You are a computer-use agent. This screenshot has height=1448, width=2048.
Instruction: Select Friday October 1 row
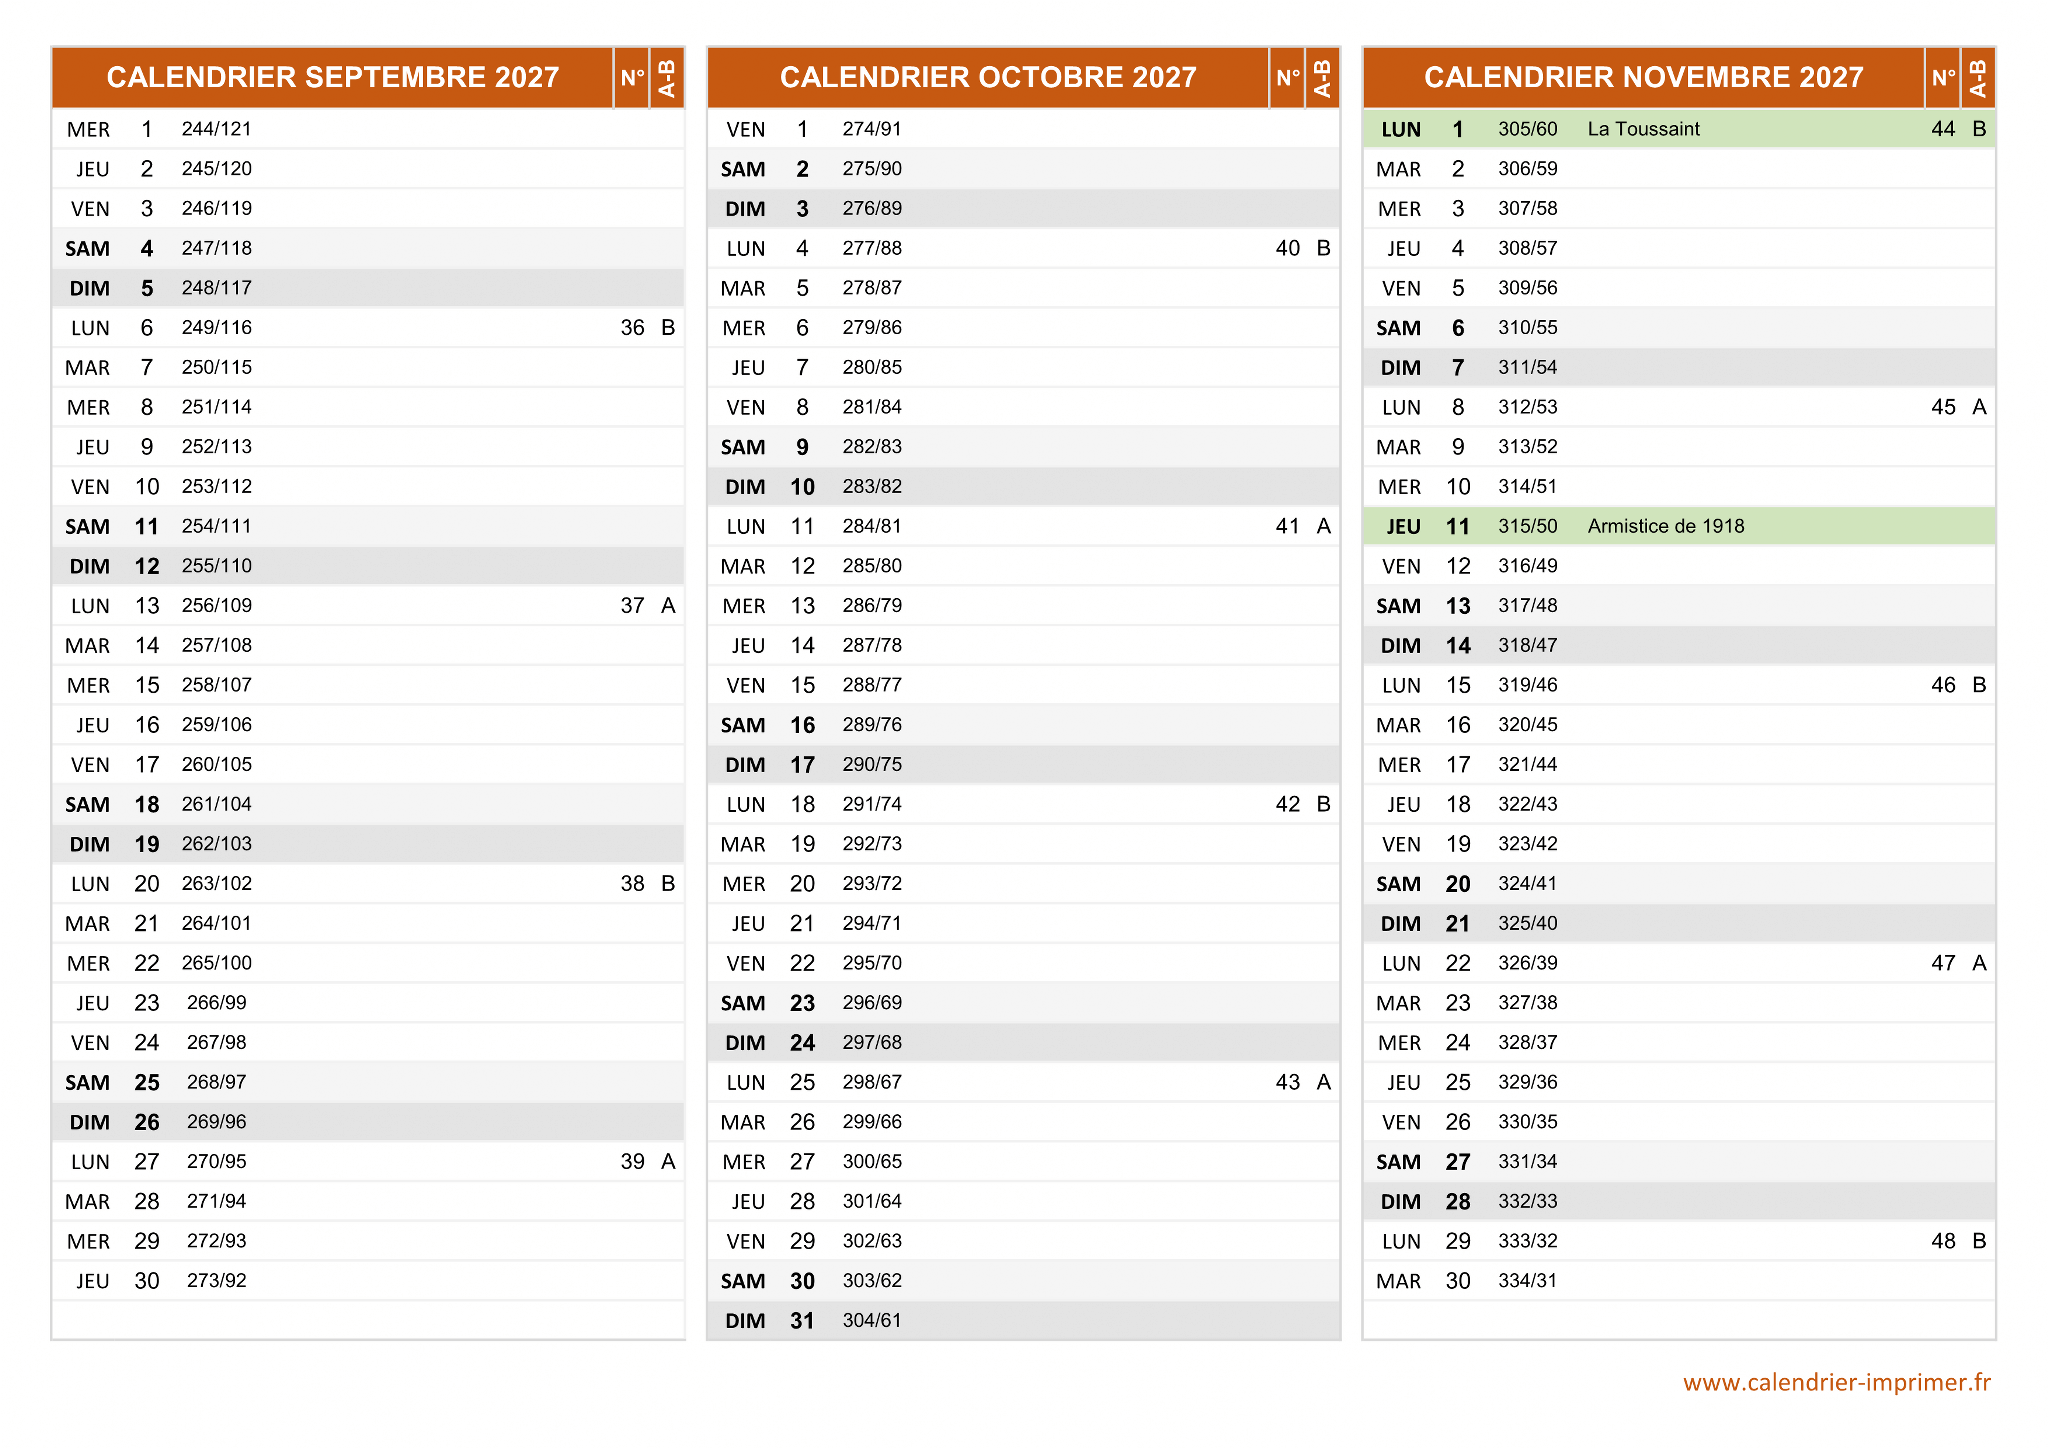(x=1022, y=129)
